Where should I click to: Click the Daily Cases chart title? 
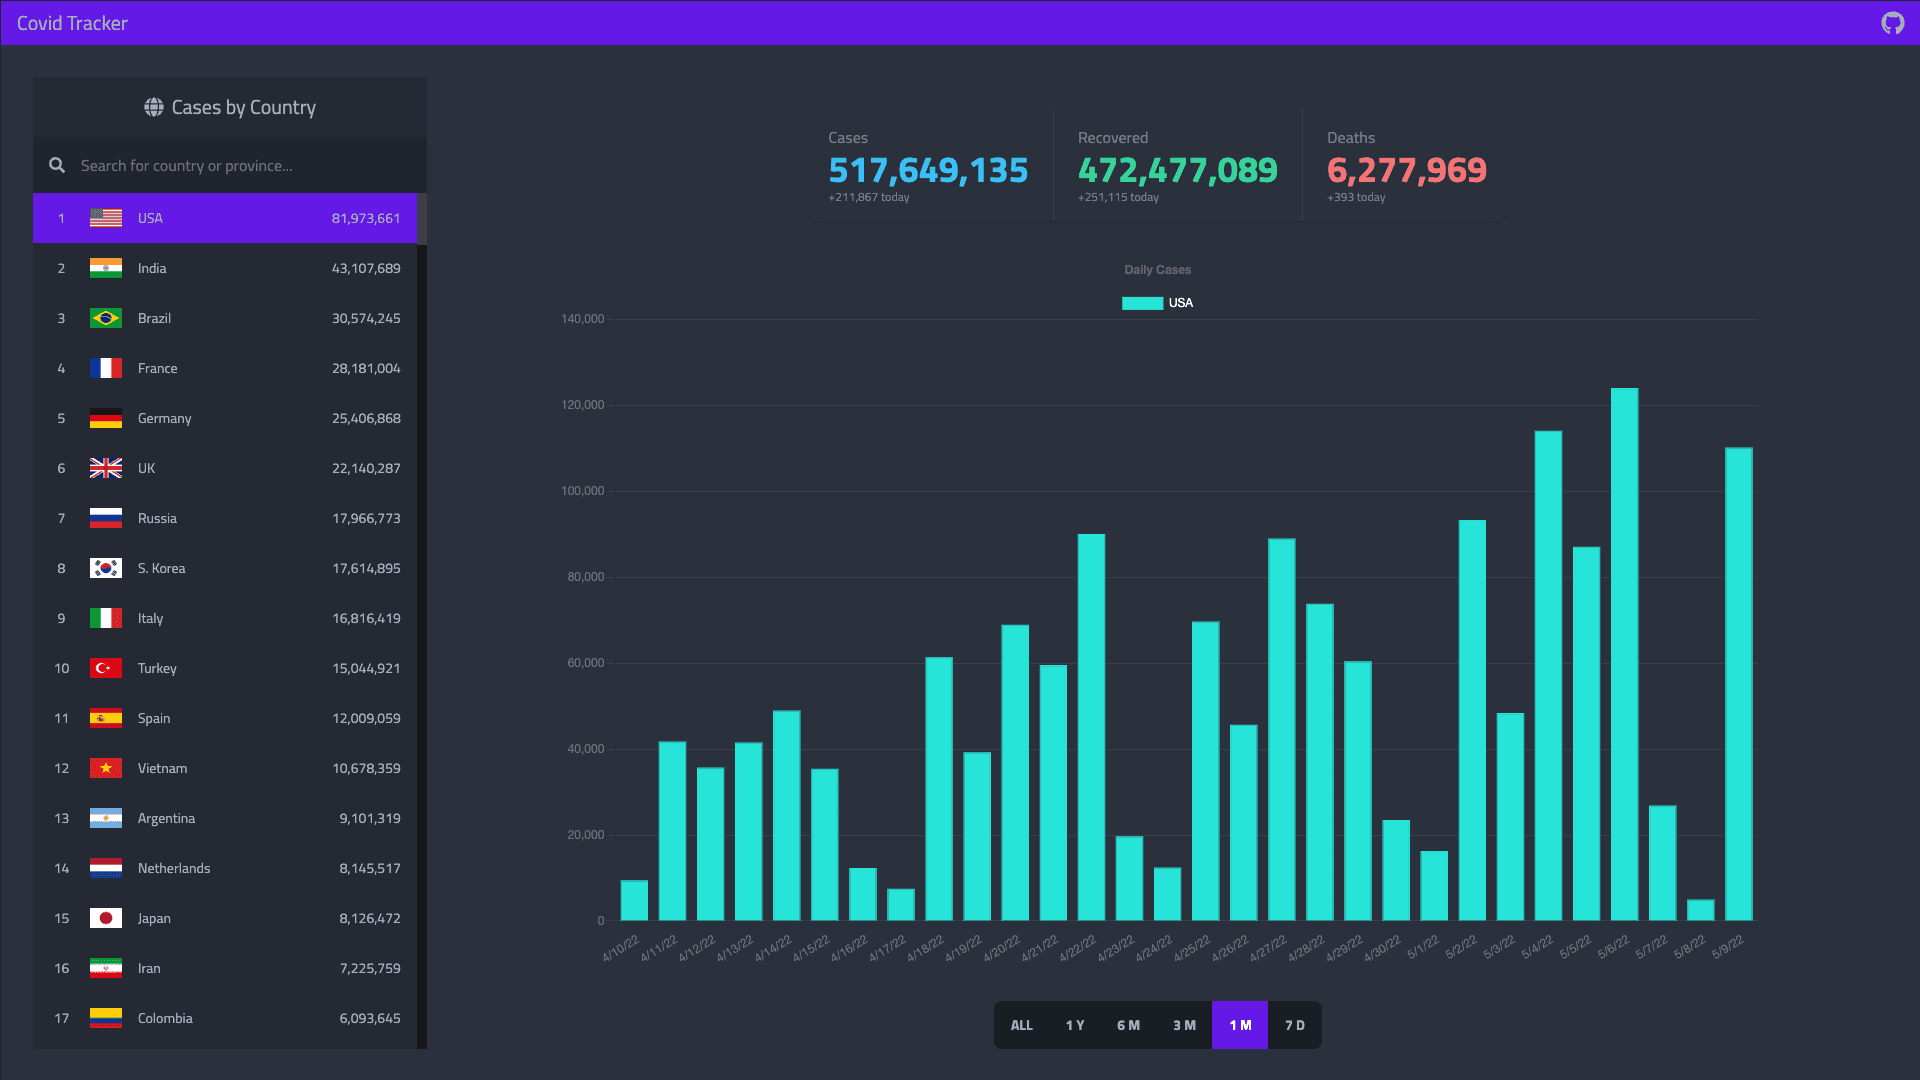[x=1157, y=270]
